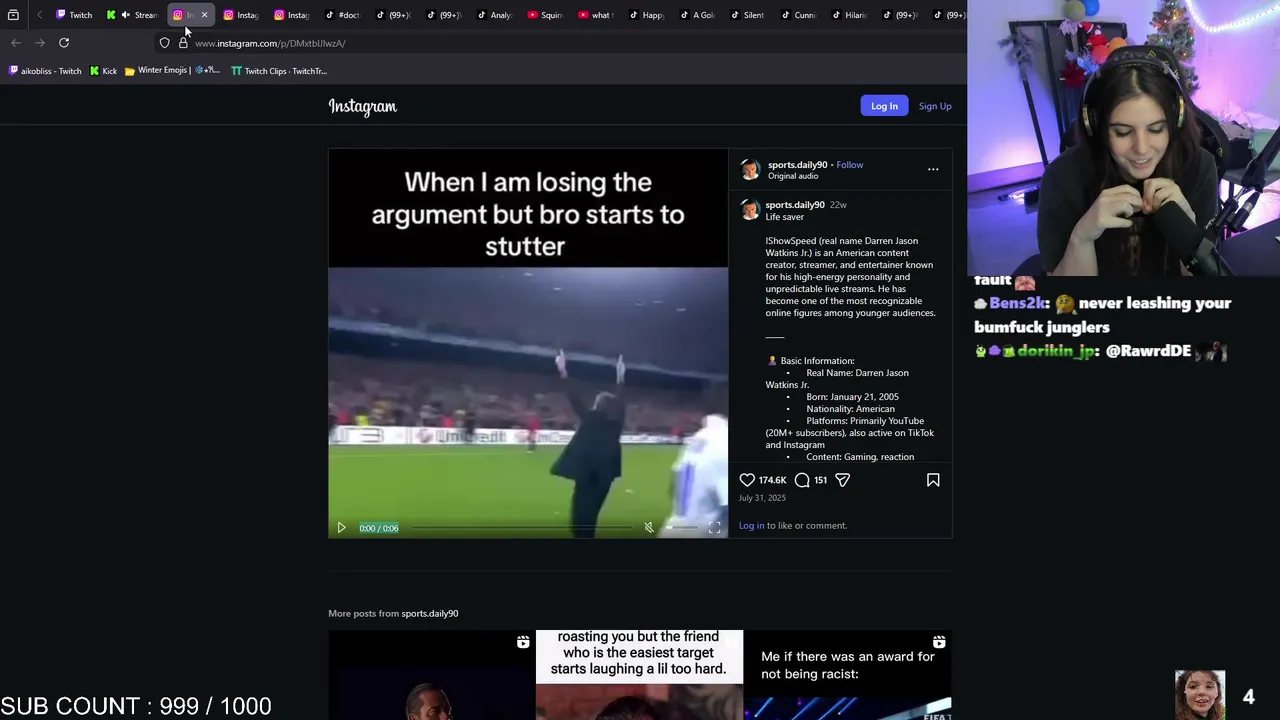Click the sports.daily90 avatar beside the caption

(750, 210)
